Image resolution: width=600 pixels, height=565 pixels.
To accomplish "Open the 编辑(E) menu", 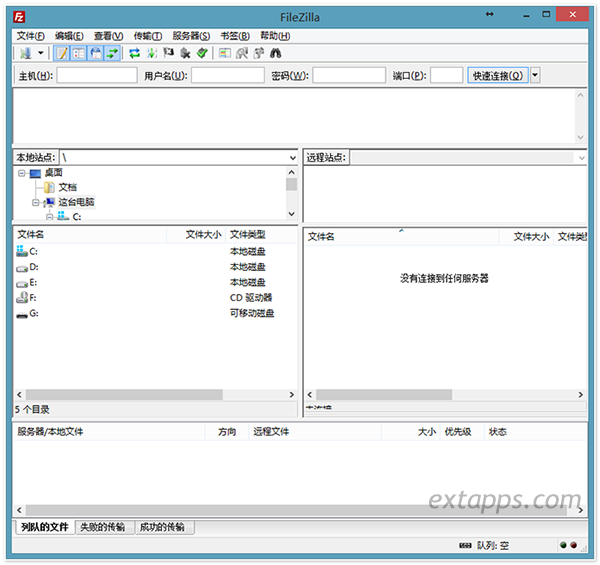I will click(69, 36).
